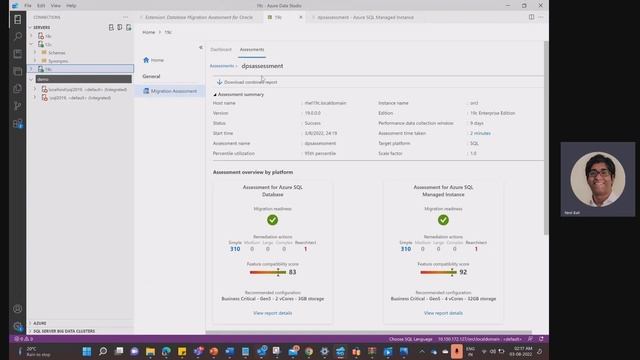Click Choose SQL Language in the status bar

tap(411, 339)
